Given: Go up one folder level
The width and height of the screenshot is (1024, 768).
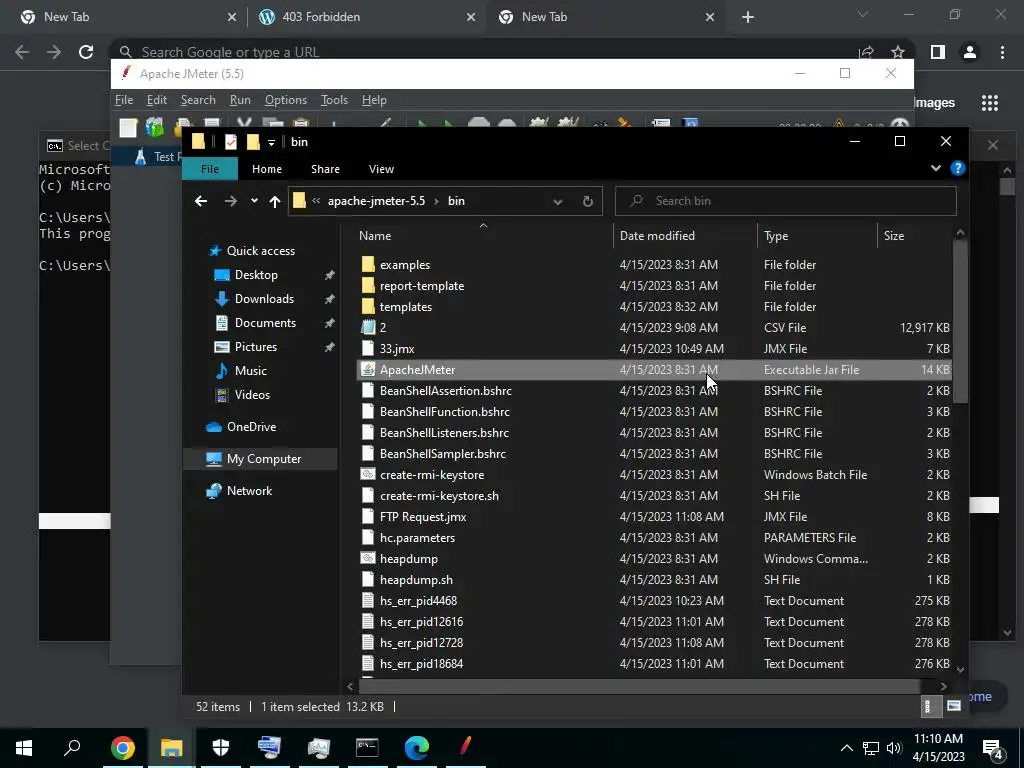Looking at the screenshot, I should pyautogui.click(x=275, y=201).
